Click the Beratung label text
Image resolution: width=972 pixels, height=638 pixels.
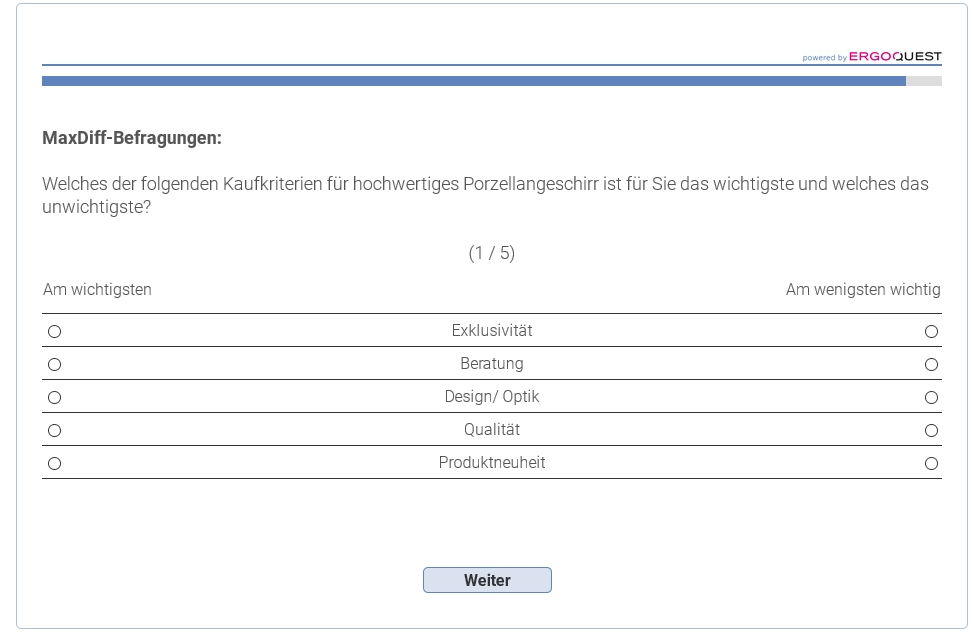[491, 364]
